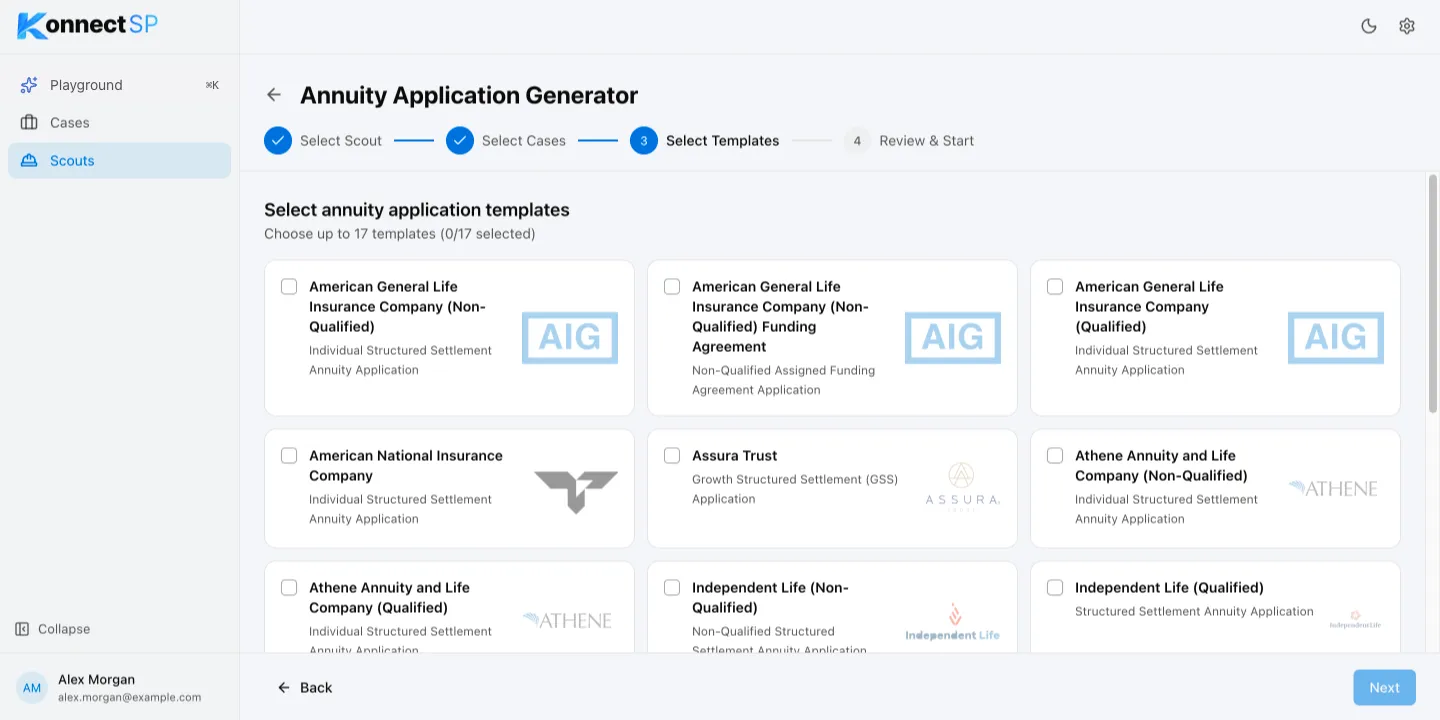
Task: Check Athene Annuity (Non-Qualified) template
Action: (x=1055, y=456)
